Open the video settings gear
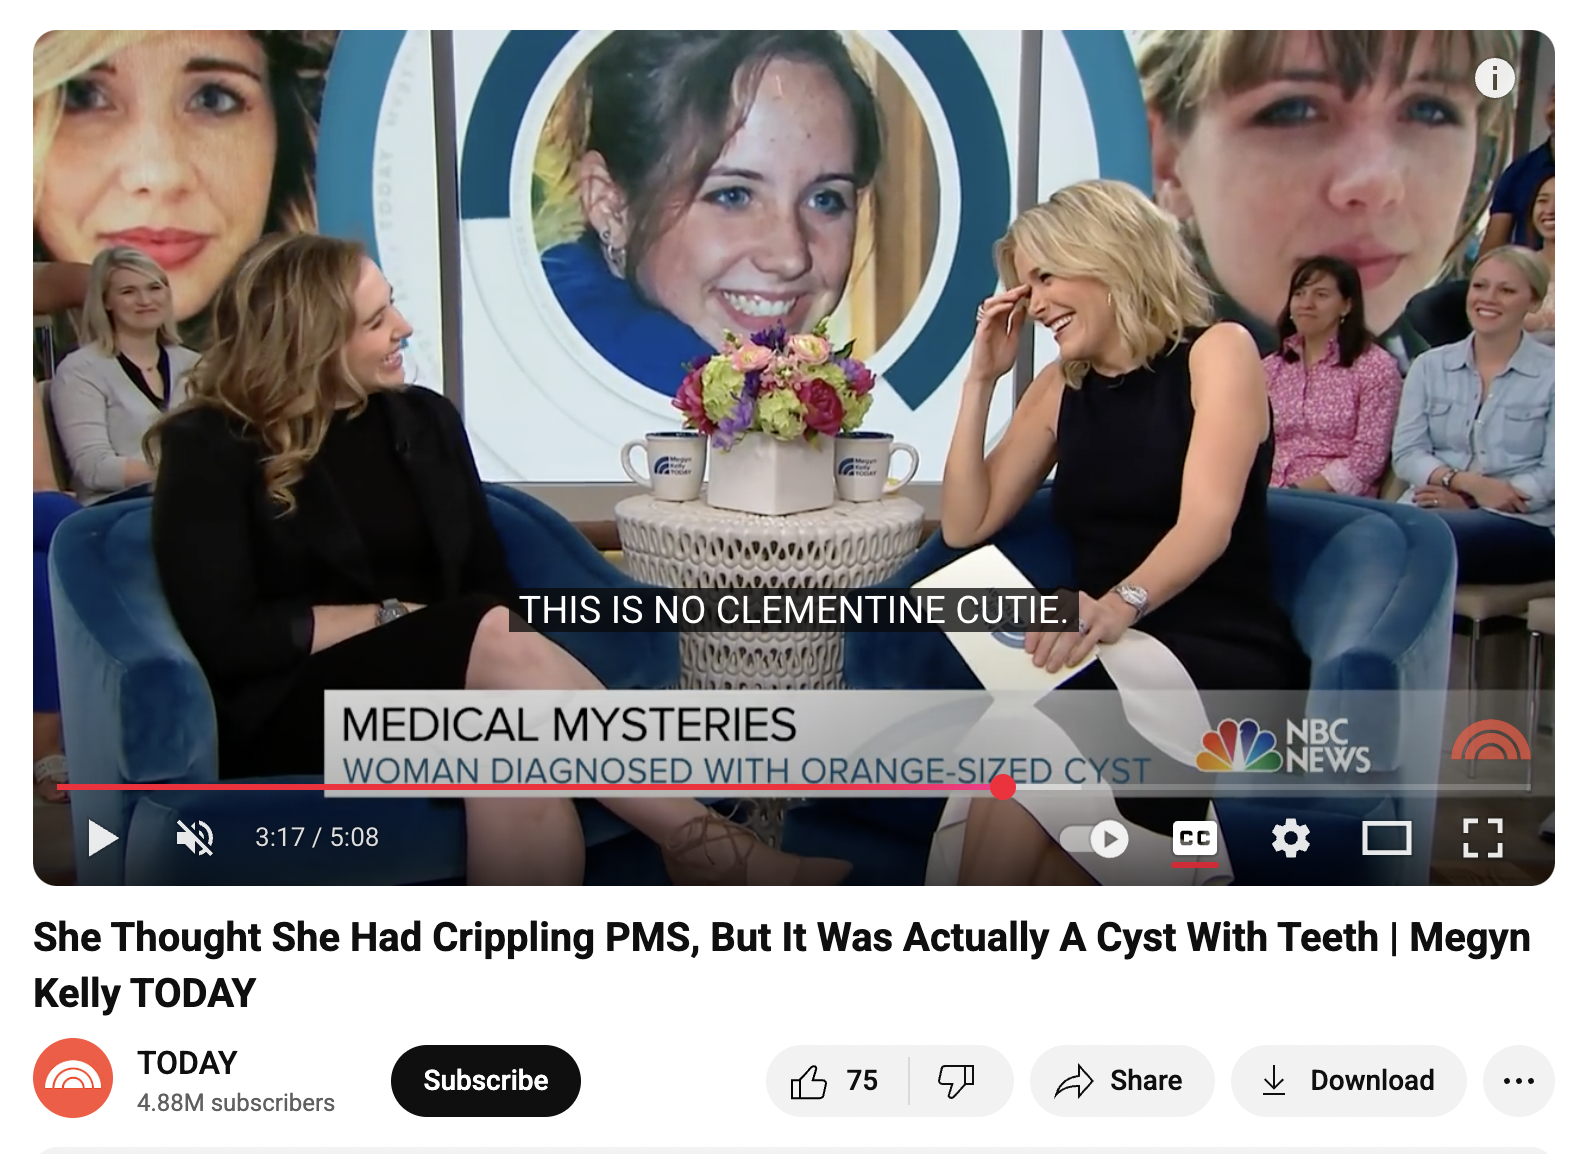Viewport: 1588px width, 1154px height. coord(1291,838)
